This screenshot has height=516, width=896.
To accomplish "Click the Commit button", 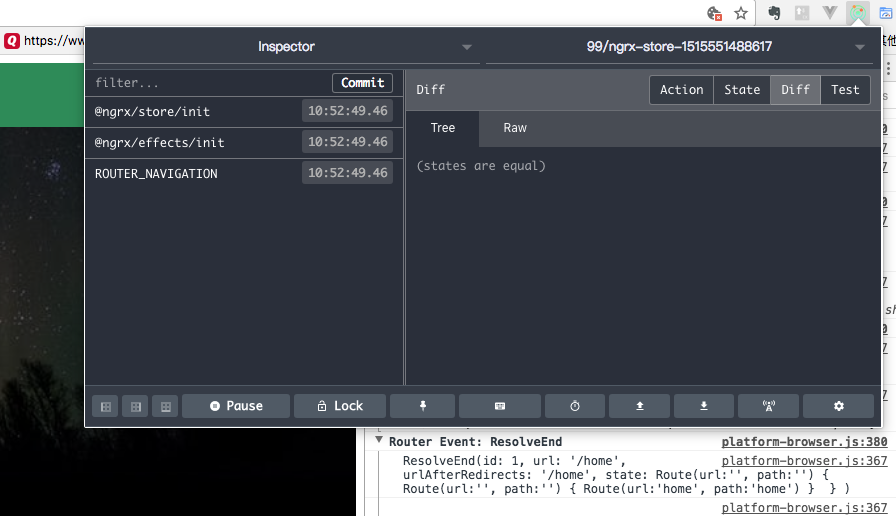I will [x=362, y=83].
